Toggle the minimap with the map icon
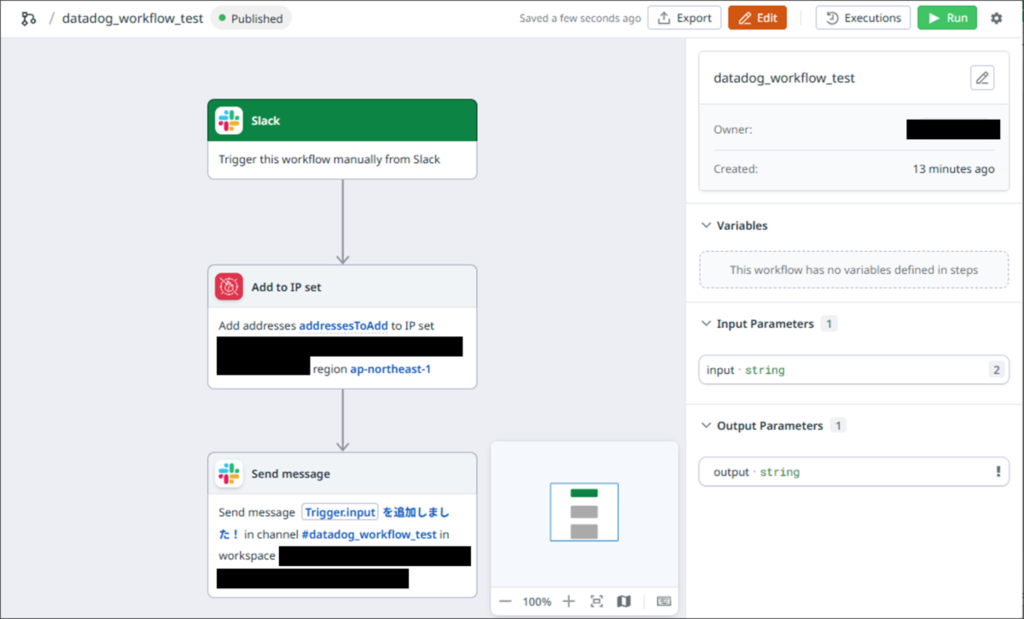 coord(624,601)
